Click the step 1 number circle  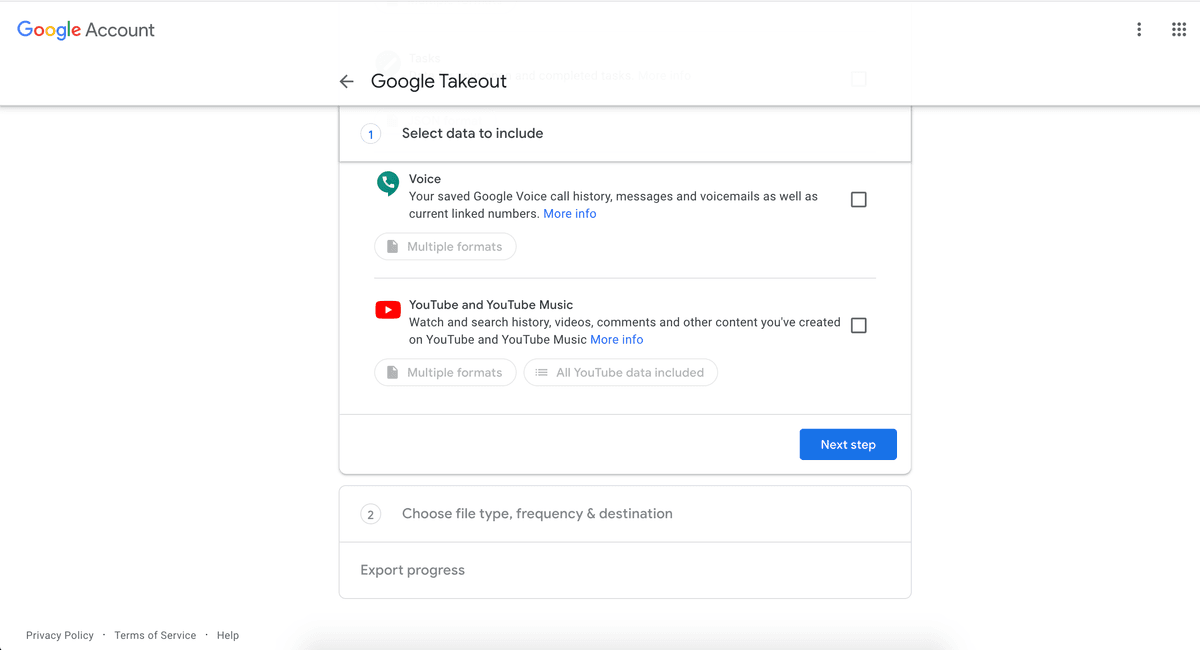click(x=371, y=134)
